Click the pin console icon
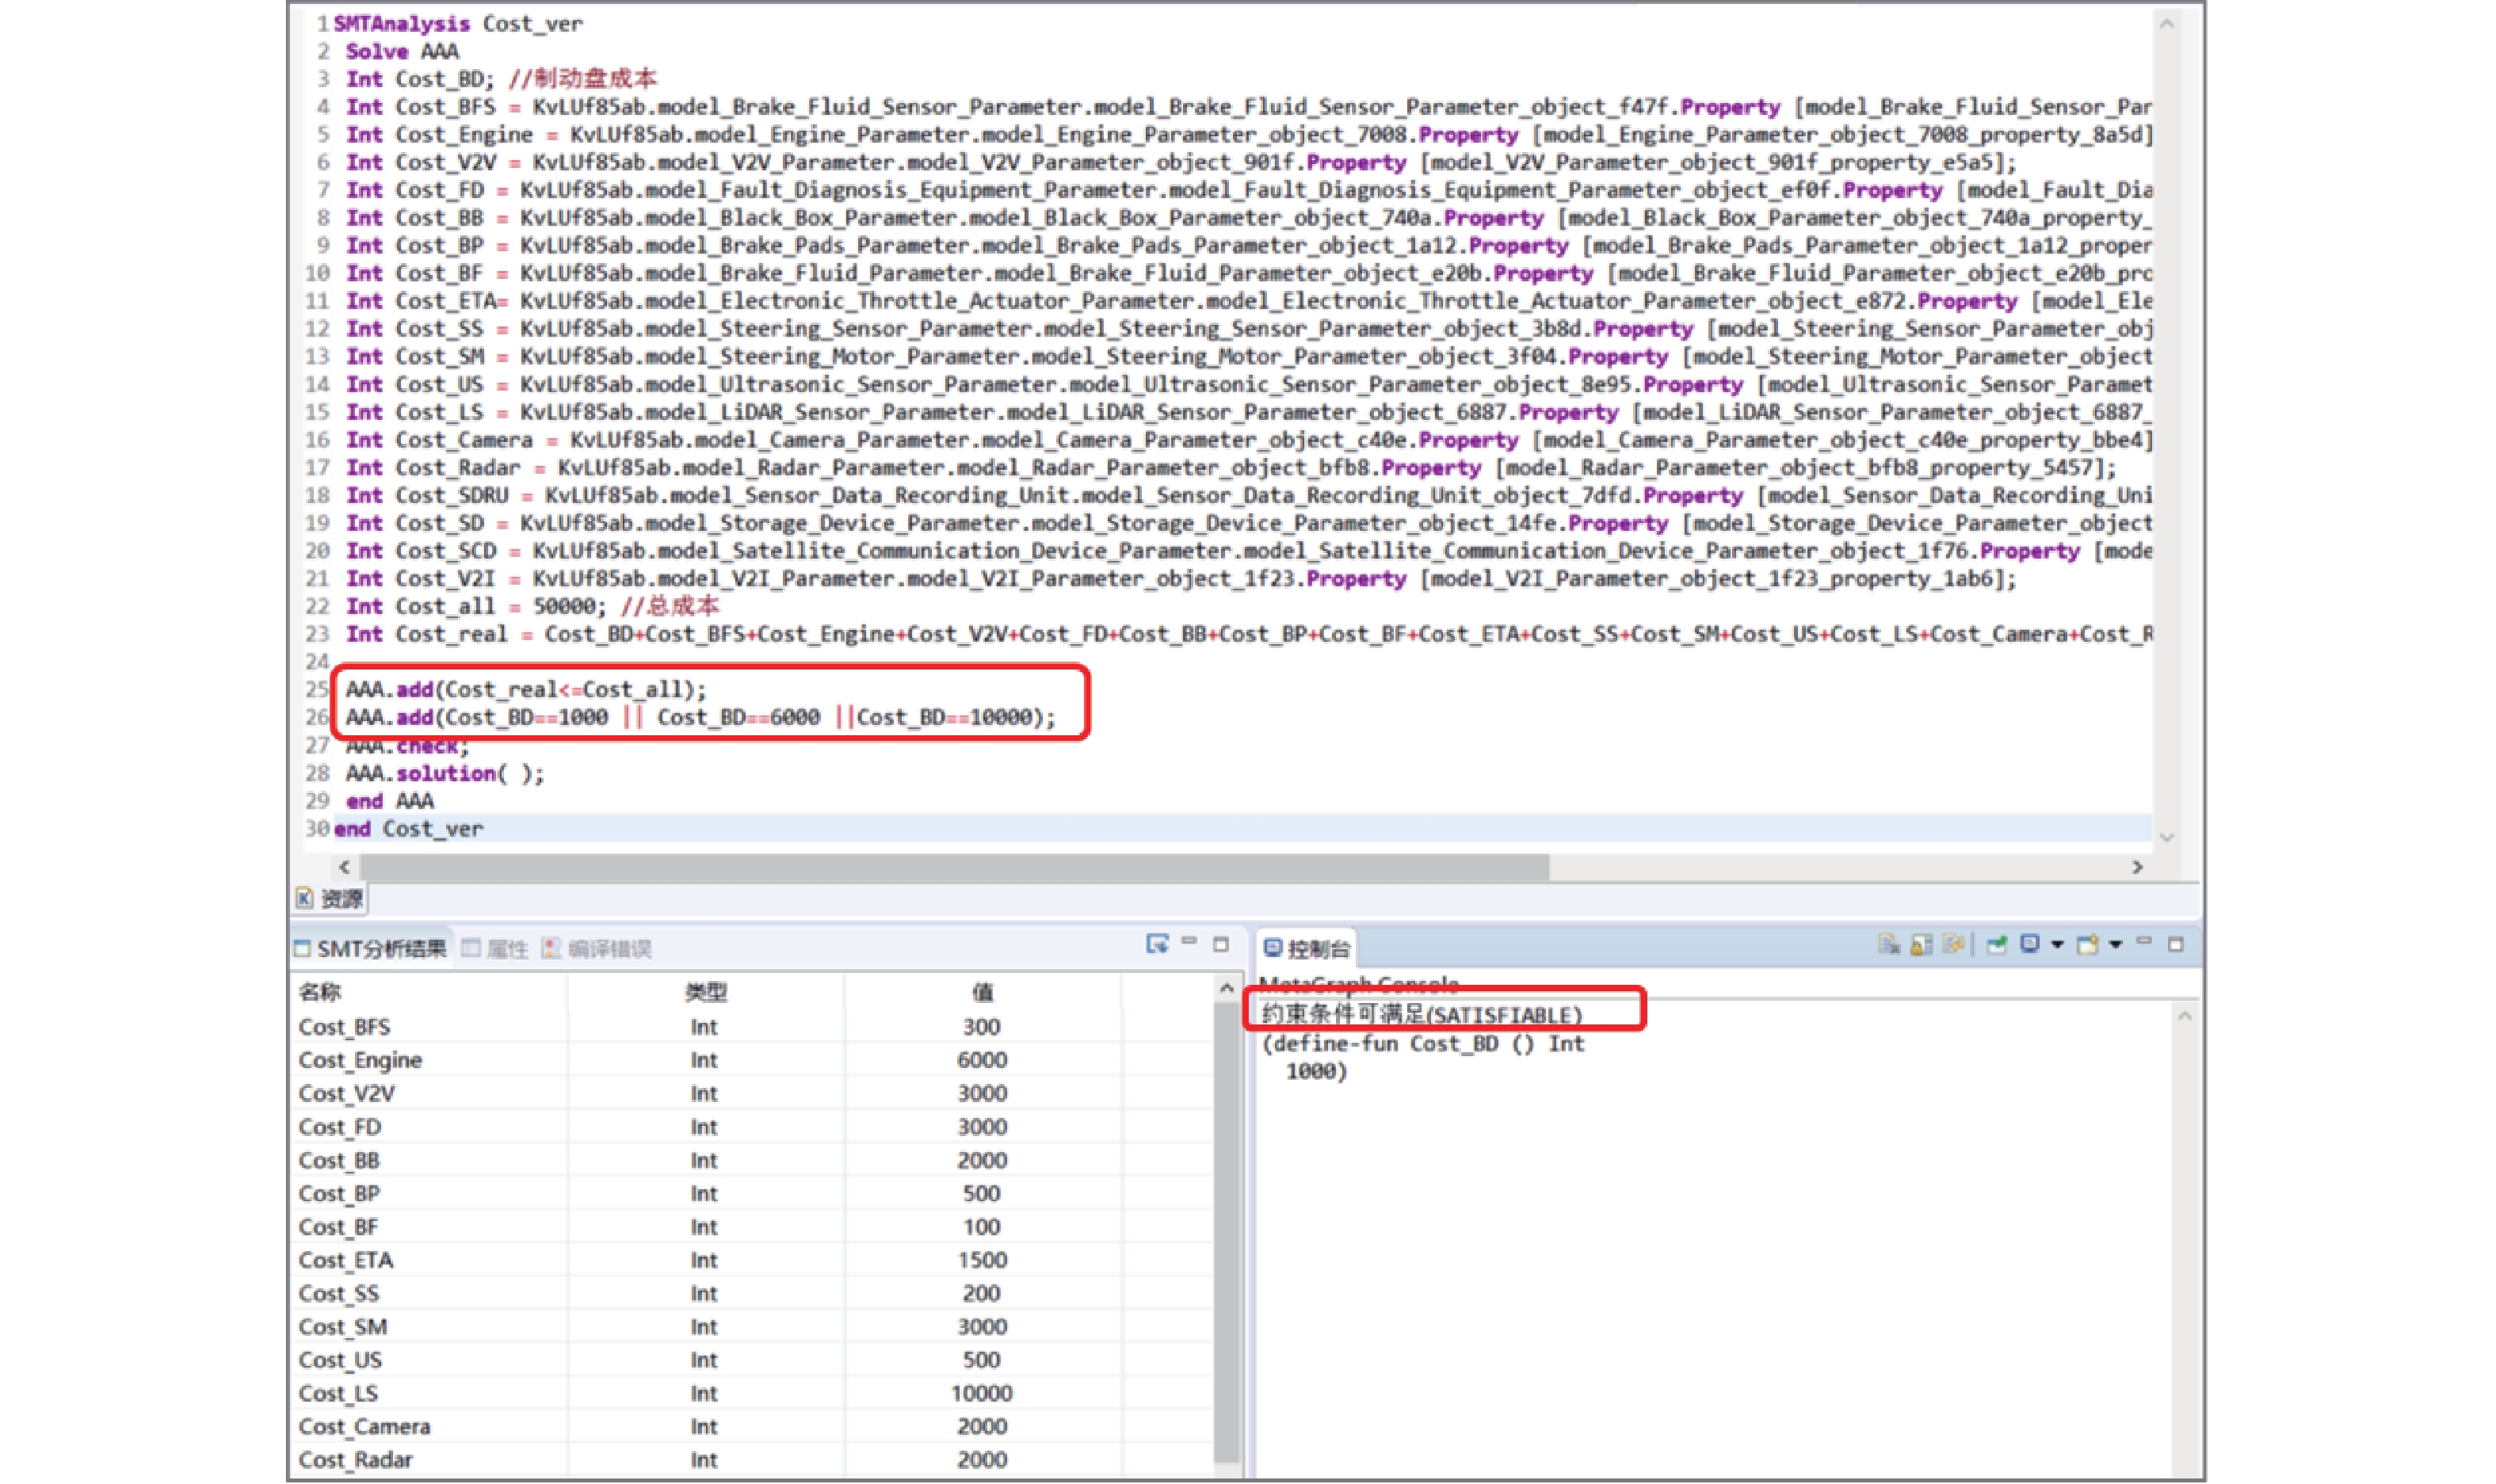Viewport: 2496px width, 1484px height. click(x=1997, y=944)
